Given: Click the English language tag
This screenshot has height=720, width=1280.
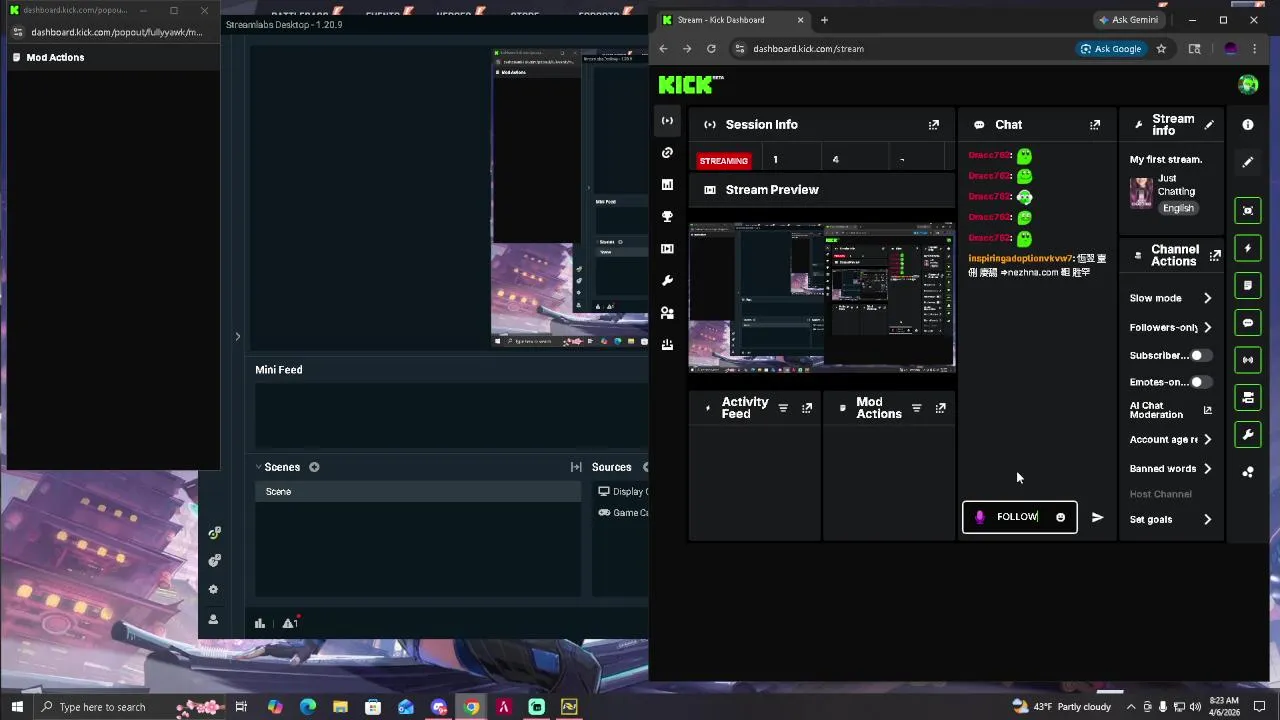Looking at the screenshot, I should [1178, 208].
